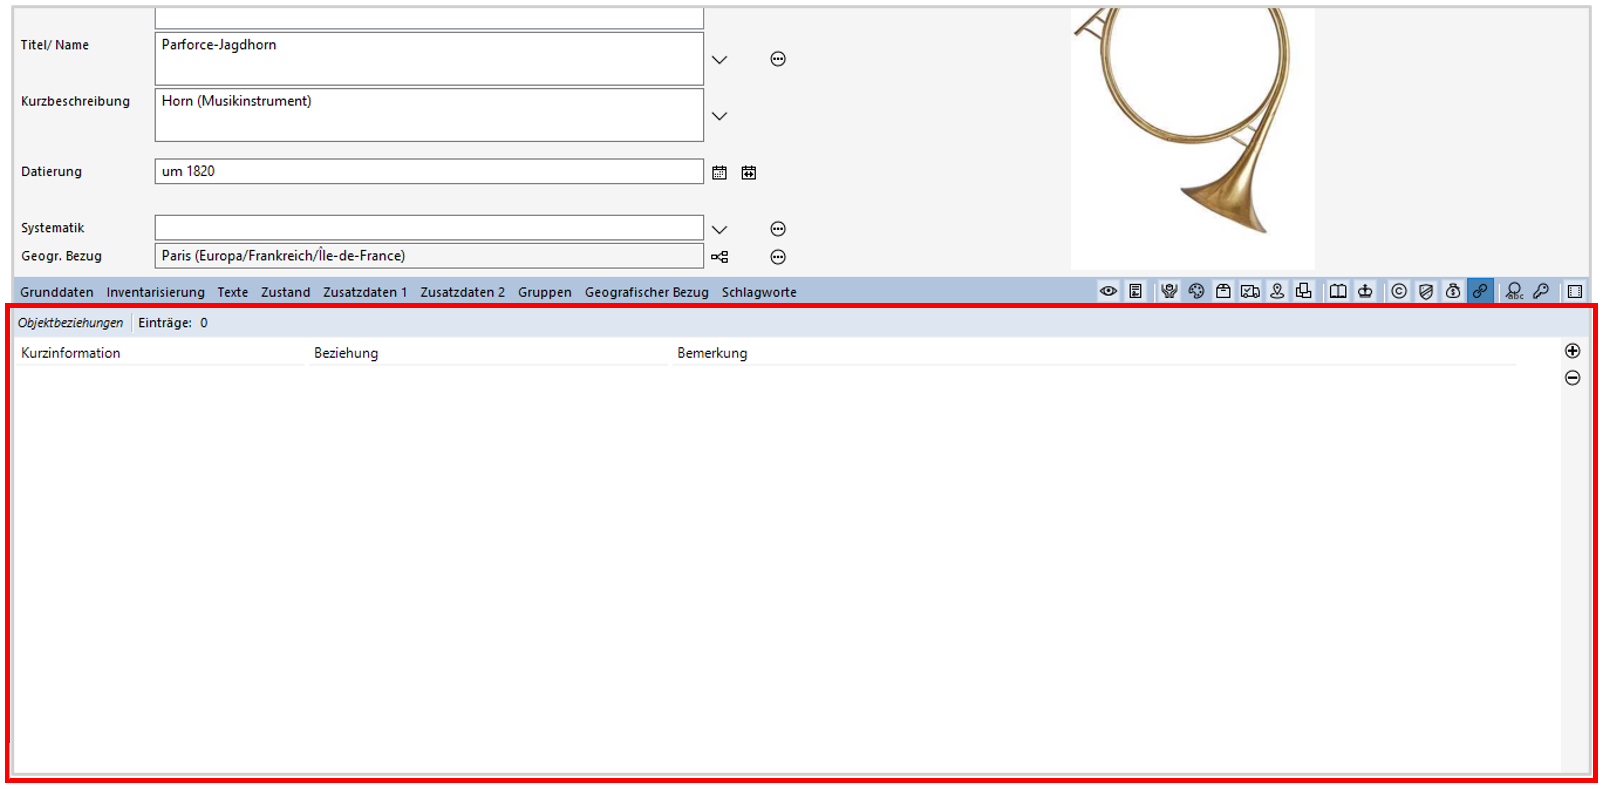This screenshot has height=789, width=1603.
Task: Click the money bag icon
Action: click(1453, 291)
